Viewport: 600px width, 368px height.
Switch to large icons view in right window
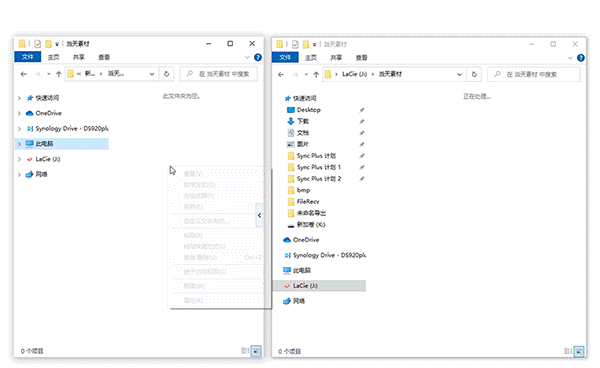point(579,351)
